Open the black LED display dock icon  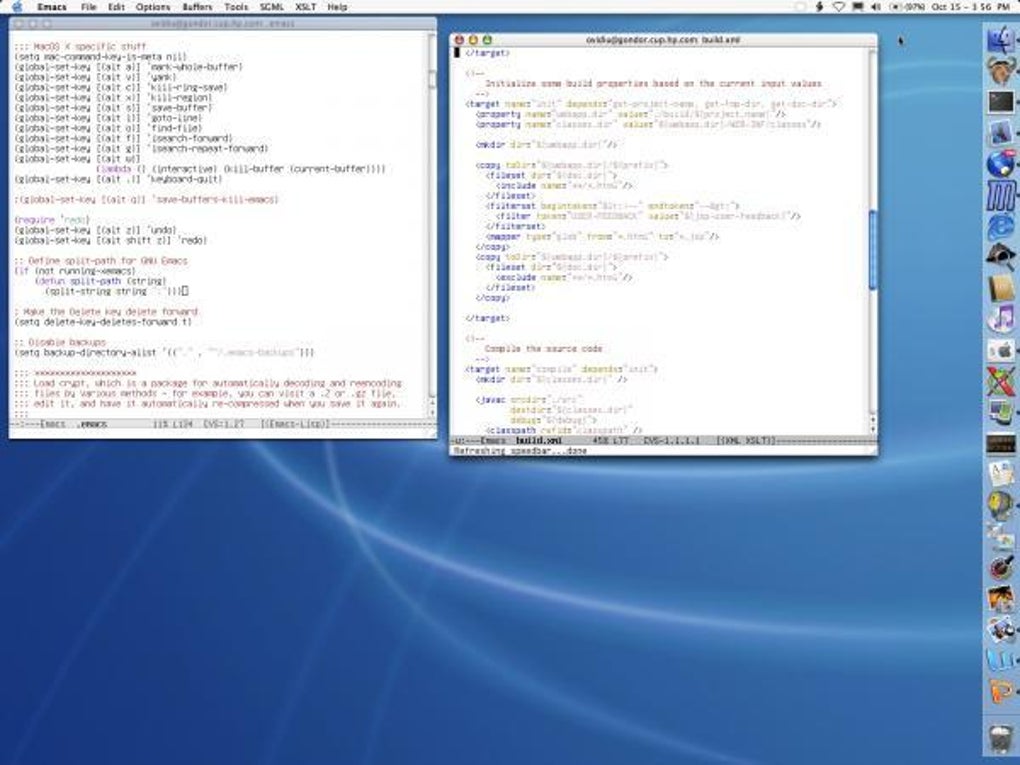(1000, 444)
